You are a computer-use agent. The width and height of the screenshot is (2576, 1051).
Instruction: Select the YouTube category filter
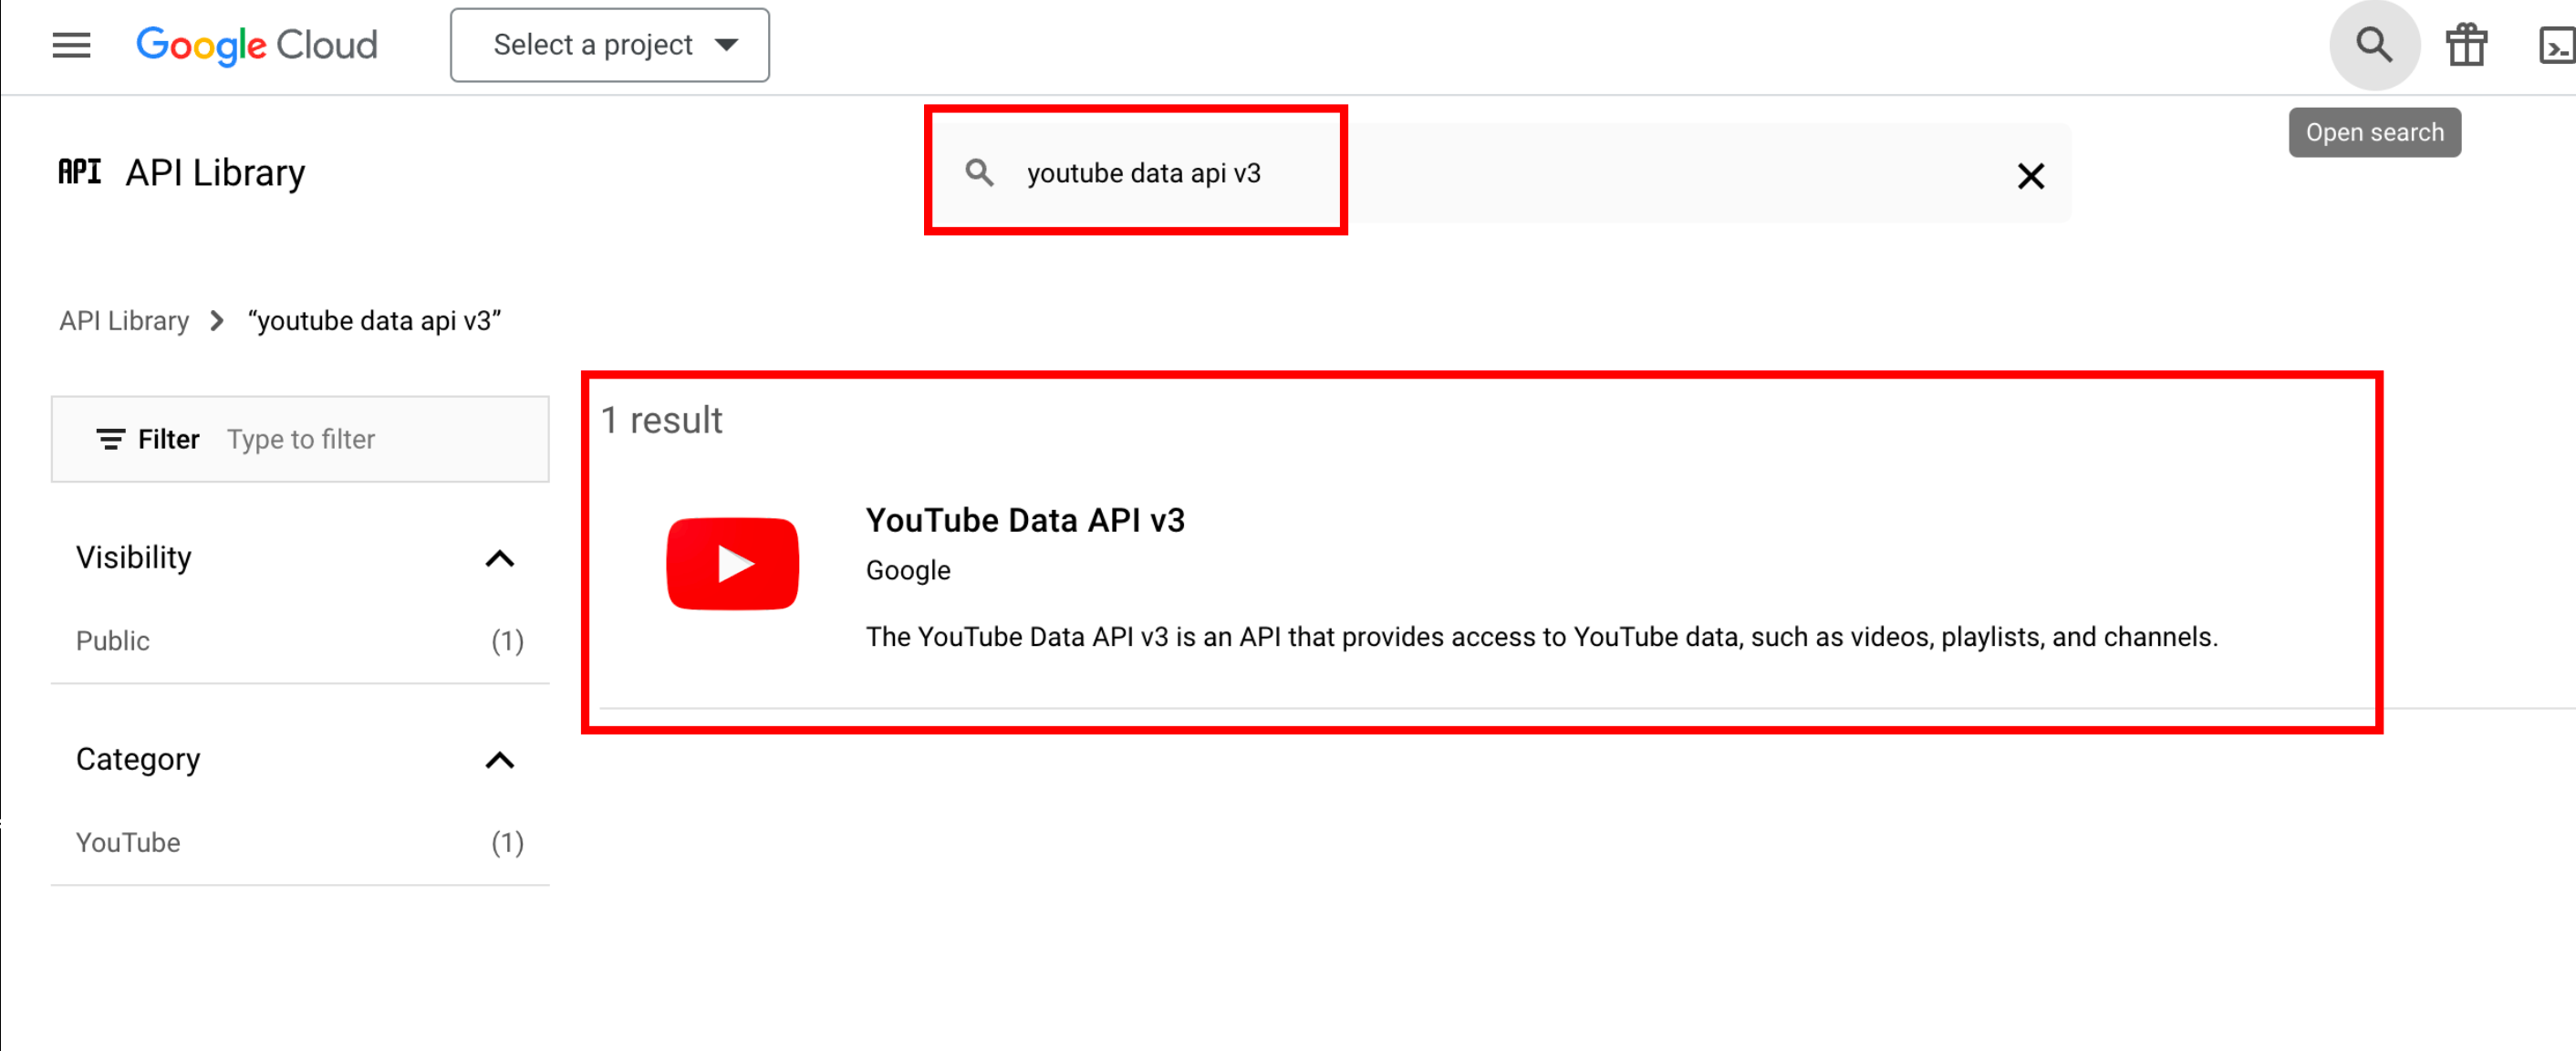click(128, 842)
